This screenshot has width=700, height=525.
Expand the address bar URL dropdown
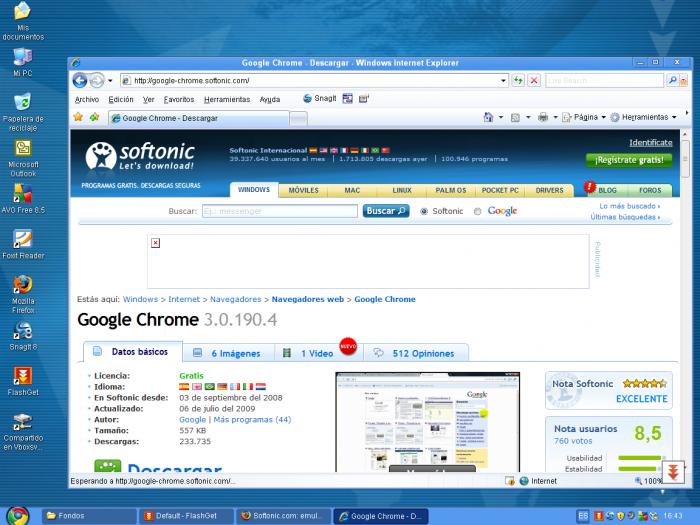pyautogui.click(x=504, y=81)
